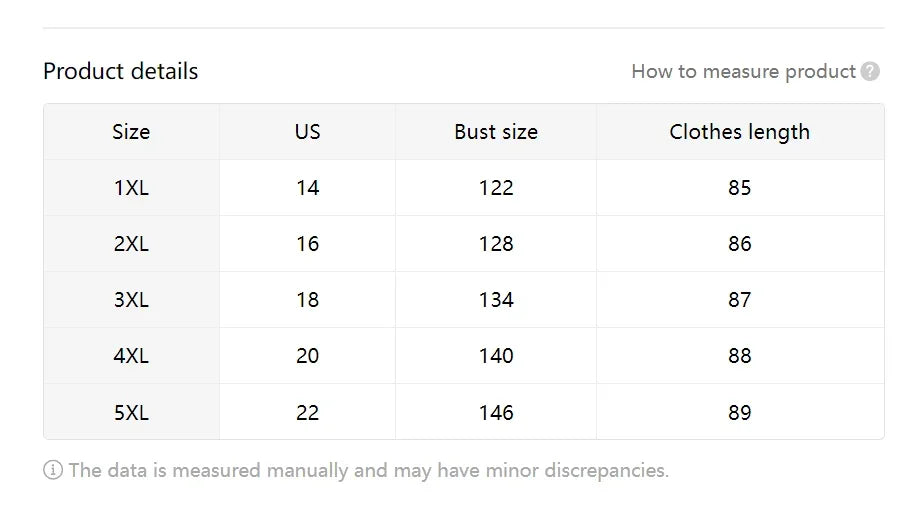Image resolution: width=917 pixels, height=510 pixels.
Task: Click the manual measurement disclaimer text
Action: point(368,470)
